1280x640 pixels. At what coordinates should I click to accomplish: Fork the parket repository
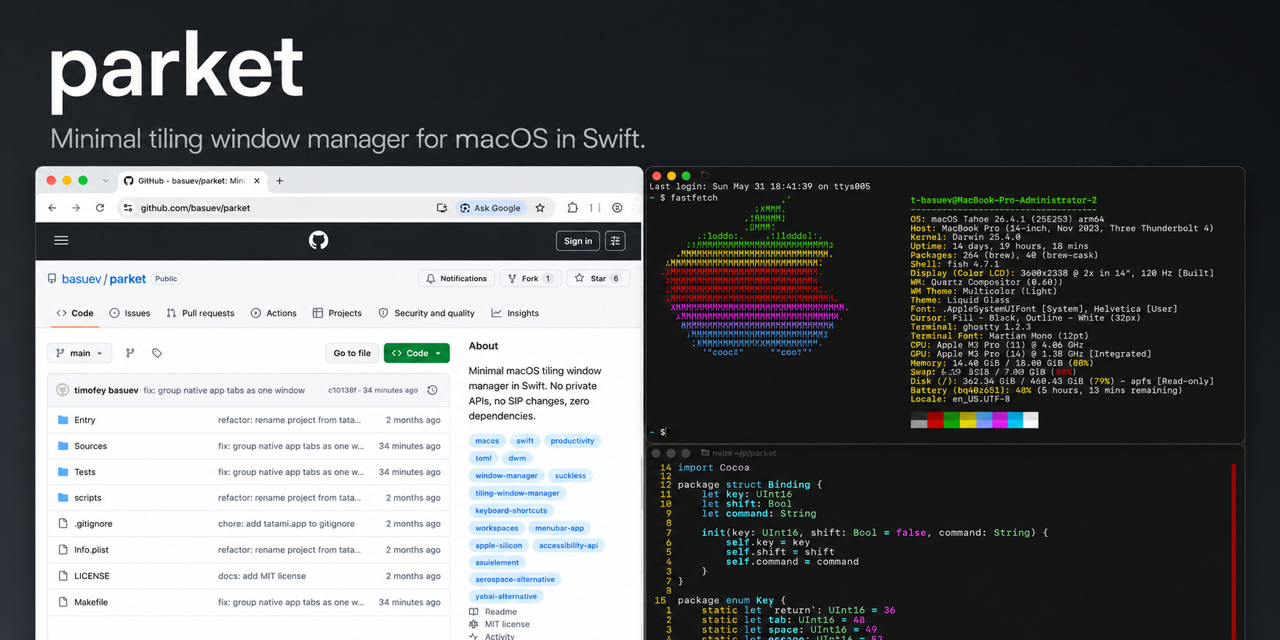530,279
